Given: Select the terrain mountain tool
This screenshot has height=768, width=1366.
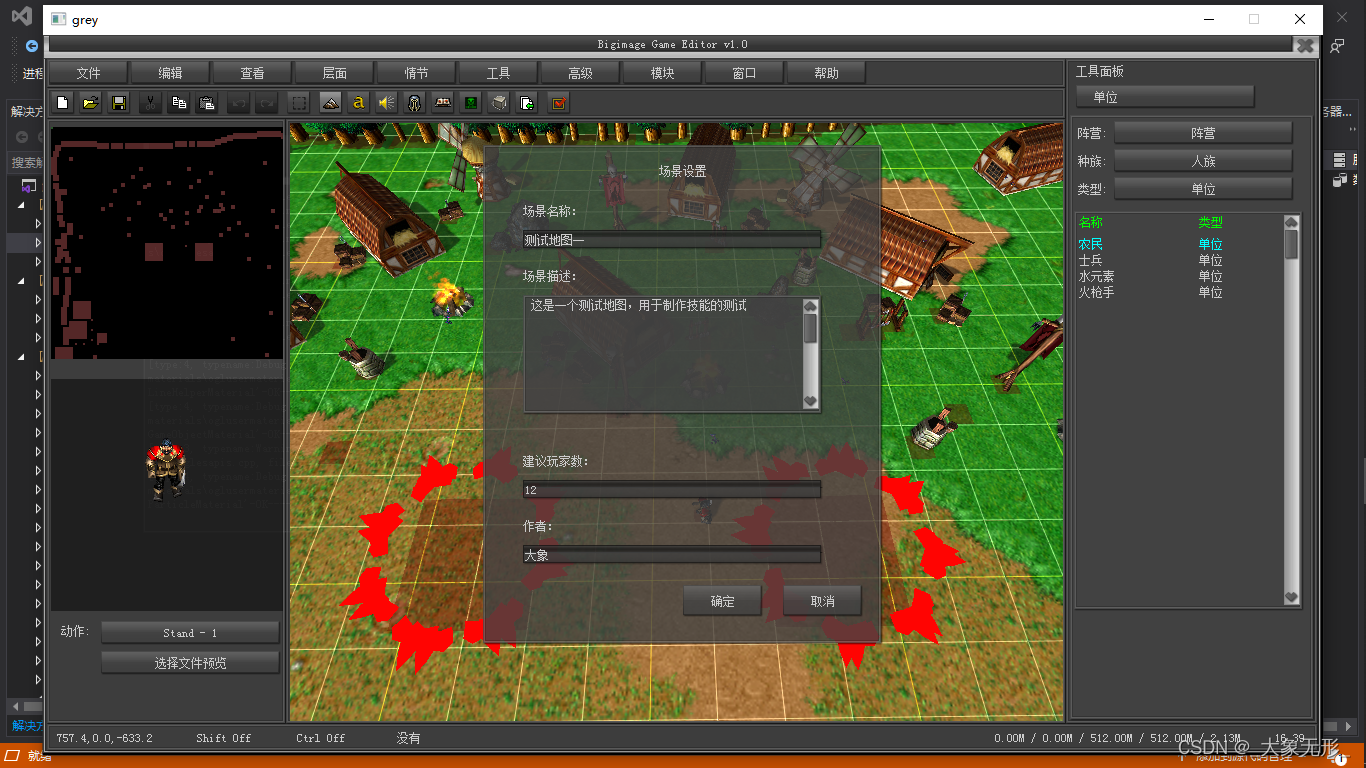Looking at the screenshot, I should click(330, 102).
